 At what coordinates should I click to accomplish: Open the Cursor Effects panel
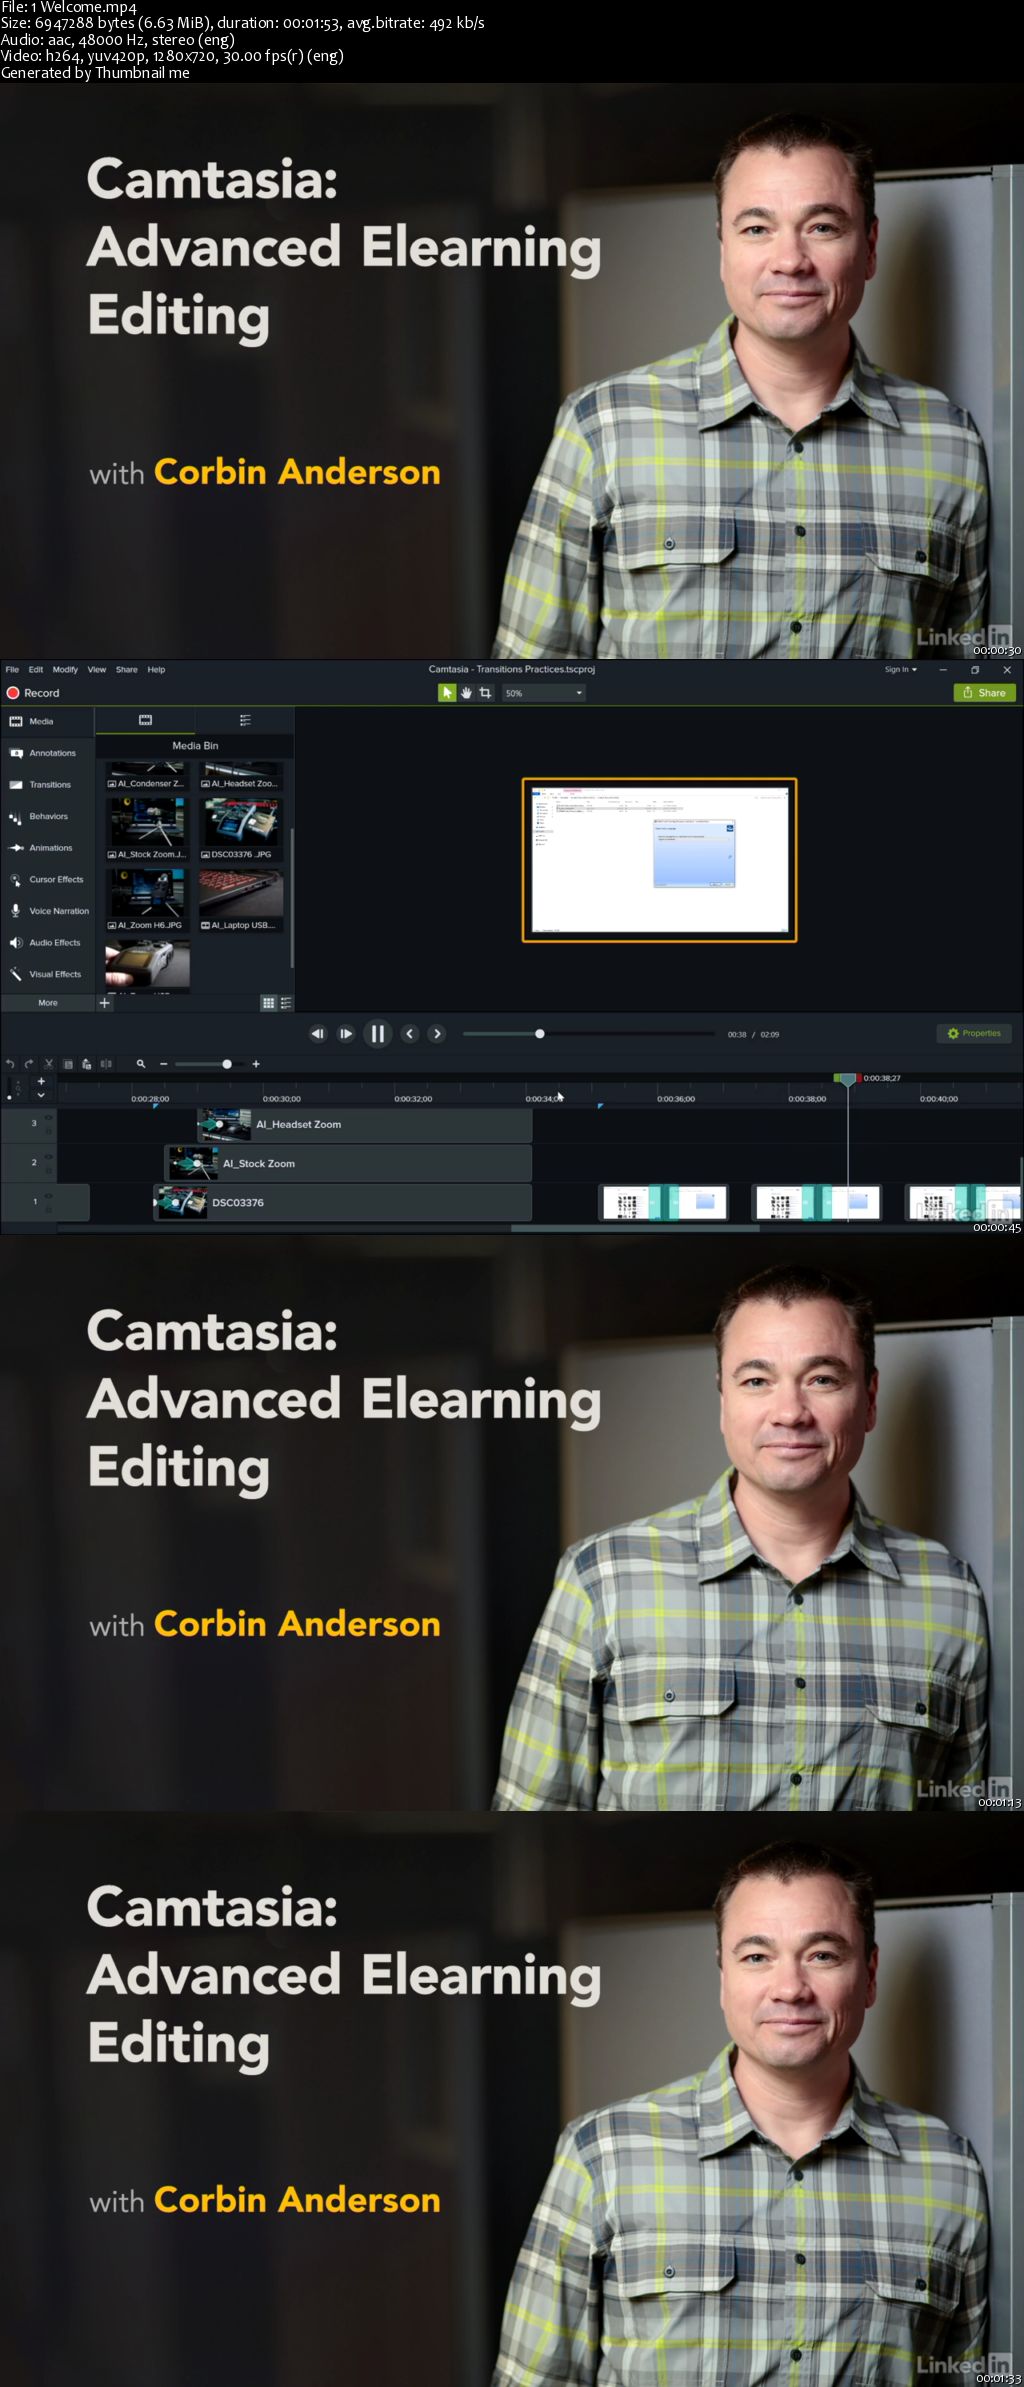point(47,880)
